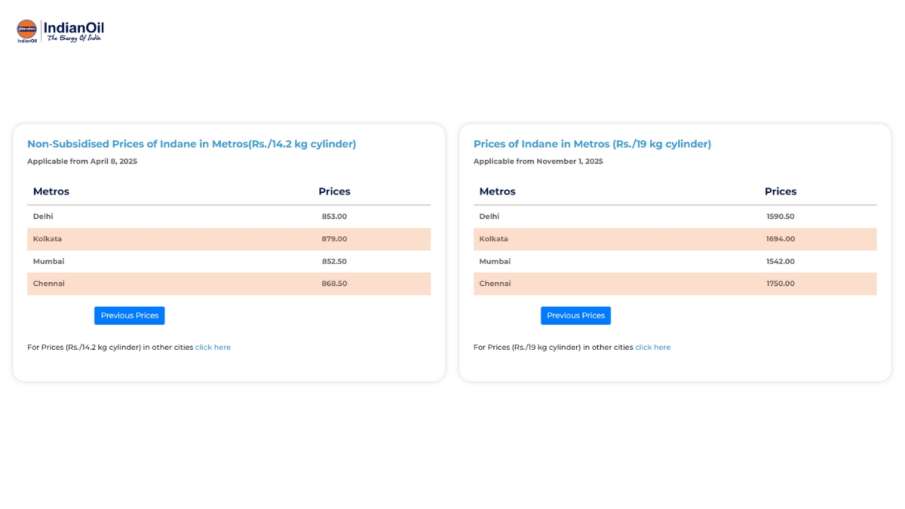Click the 1590.50 price value
The image size is (905, 509).
click(x=780, y=216)
